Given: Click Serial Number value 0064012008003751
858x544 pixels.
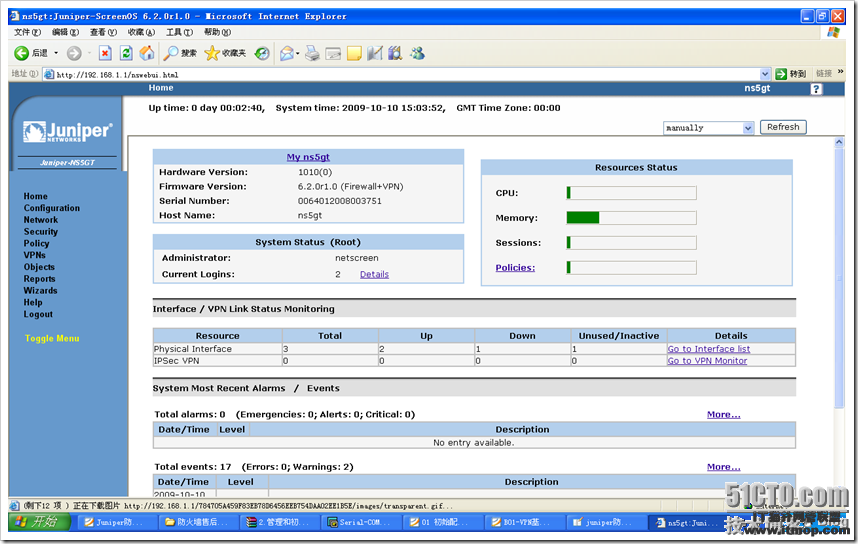Looking at the screenshot, I should click(339, 201).
